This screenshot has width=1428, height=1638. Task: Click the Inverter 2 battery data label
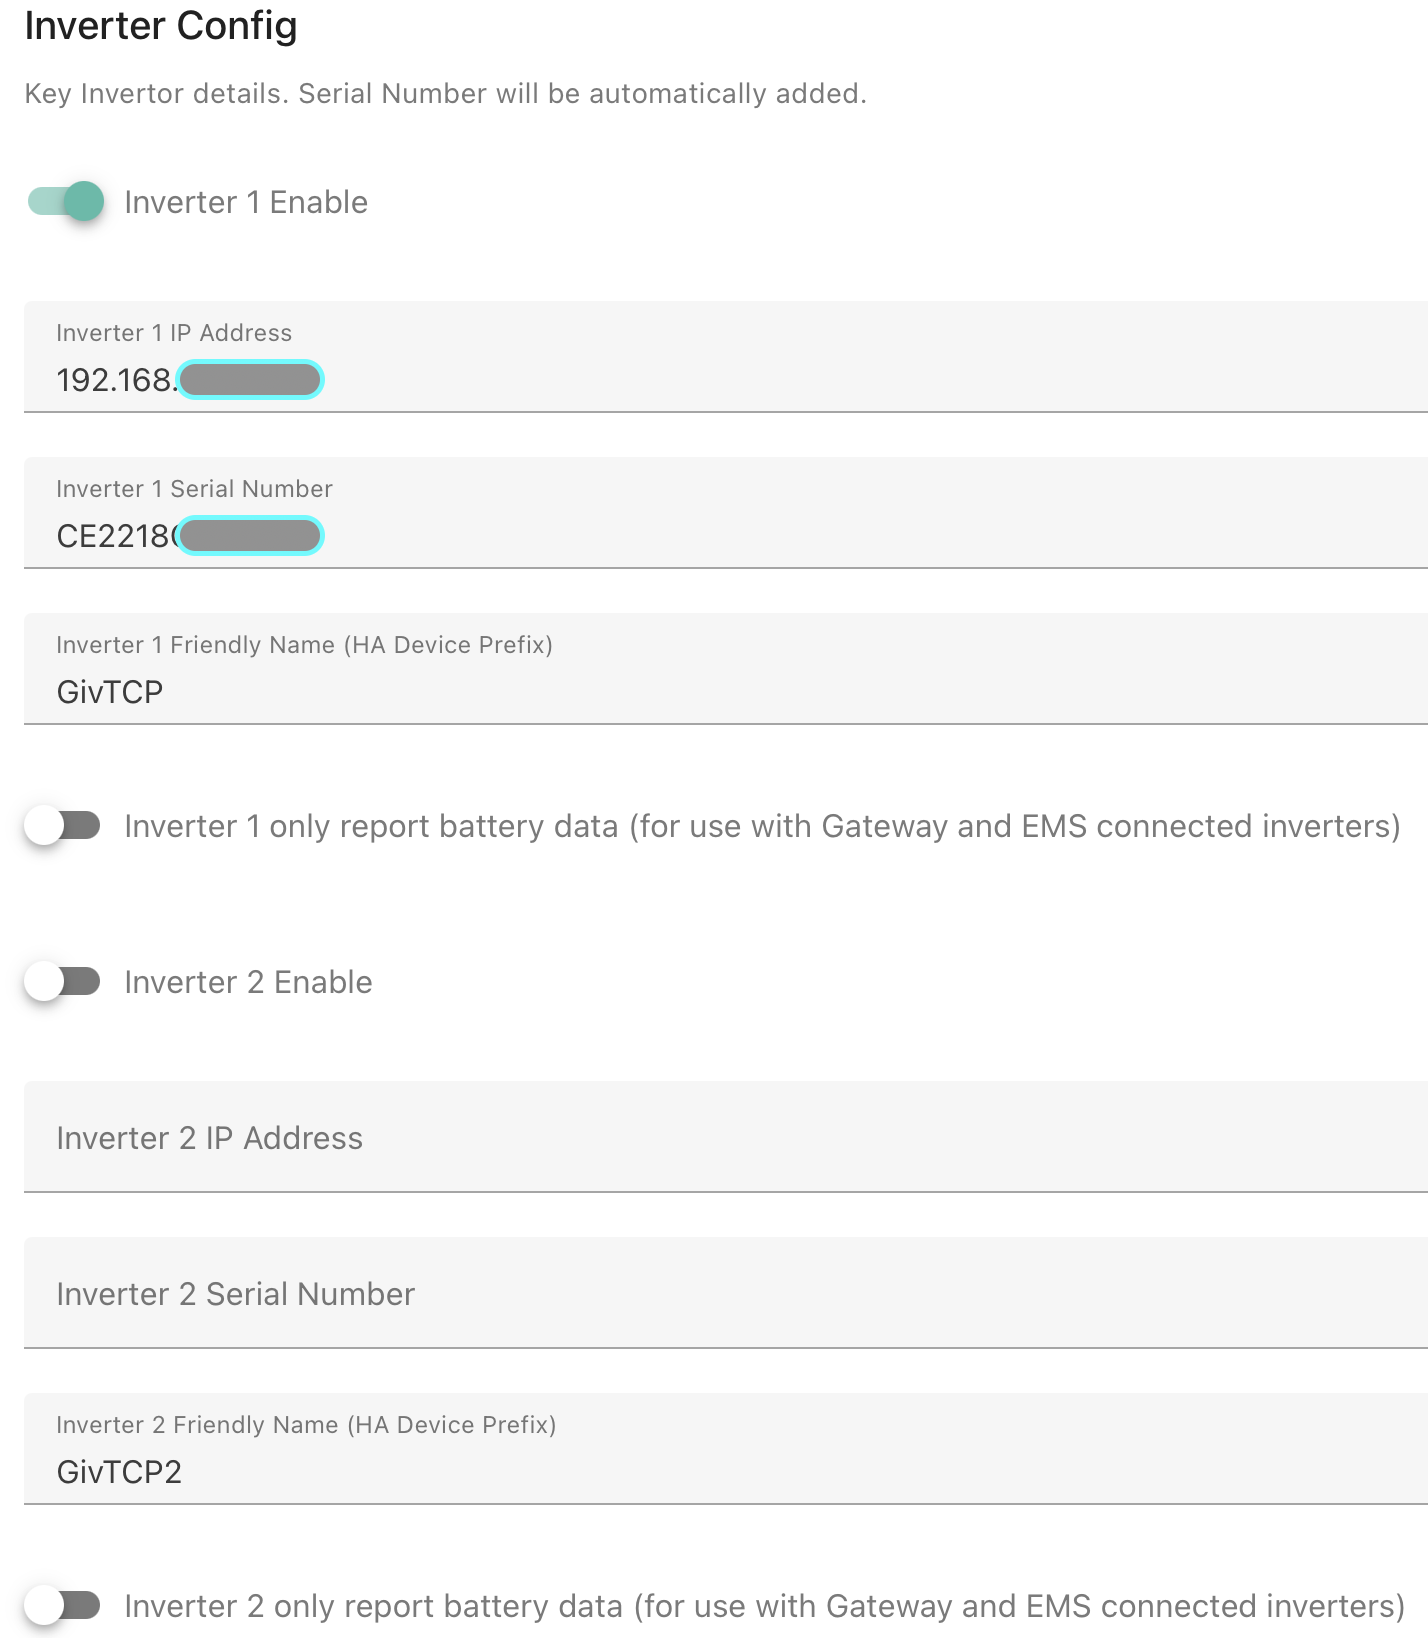(765, 1606)
